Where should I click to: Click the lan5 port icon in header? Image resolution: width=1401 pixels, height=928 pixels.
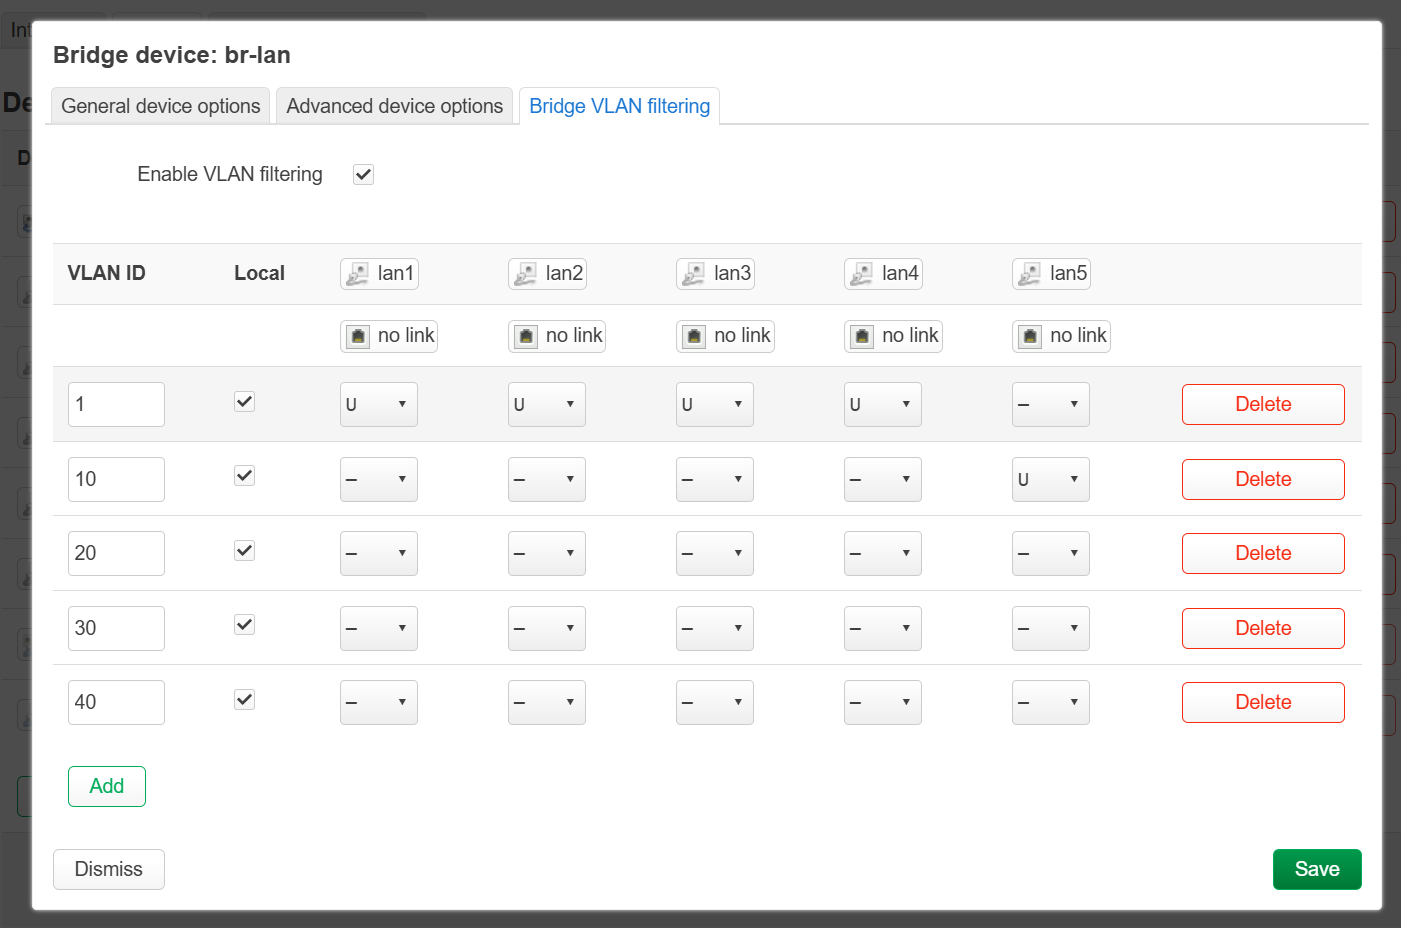1029,274
